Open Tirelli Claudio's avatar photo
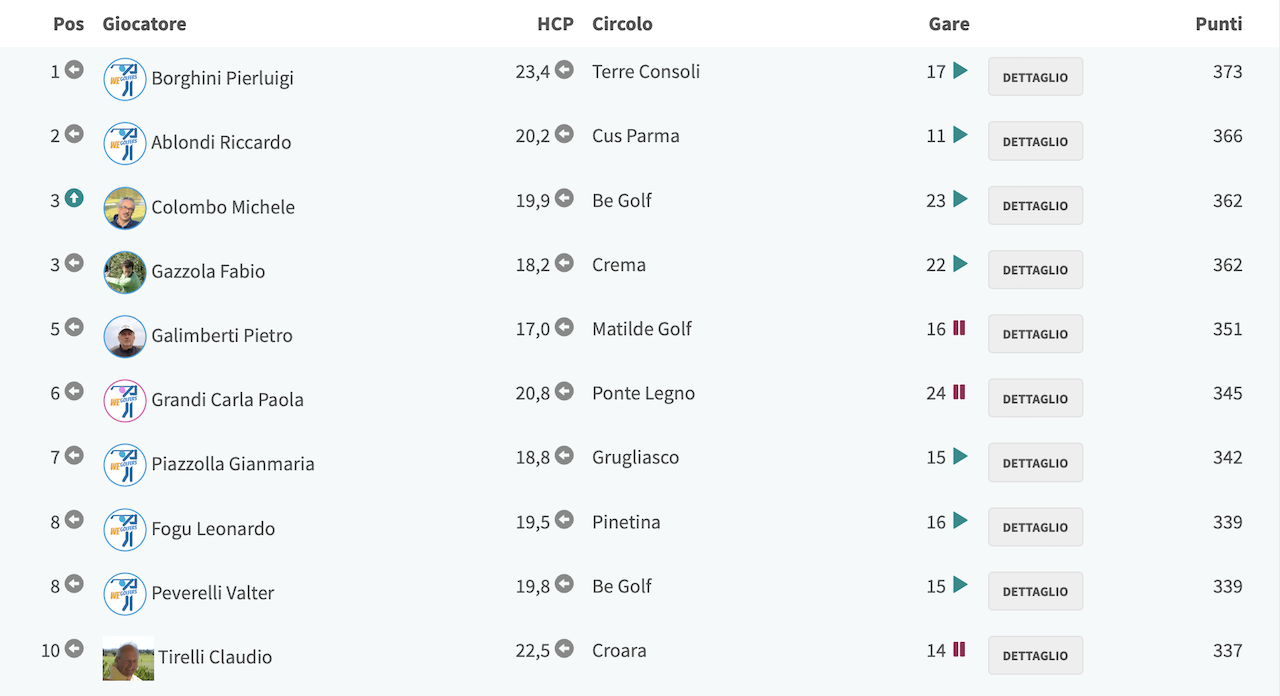1280x696 pixels. (128, 658)
